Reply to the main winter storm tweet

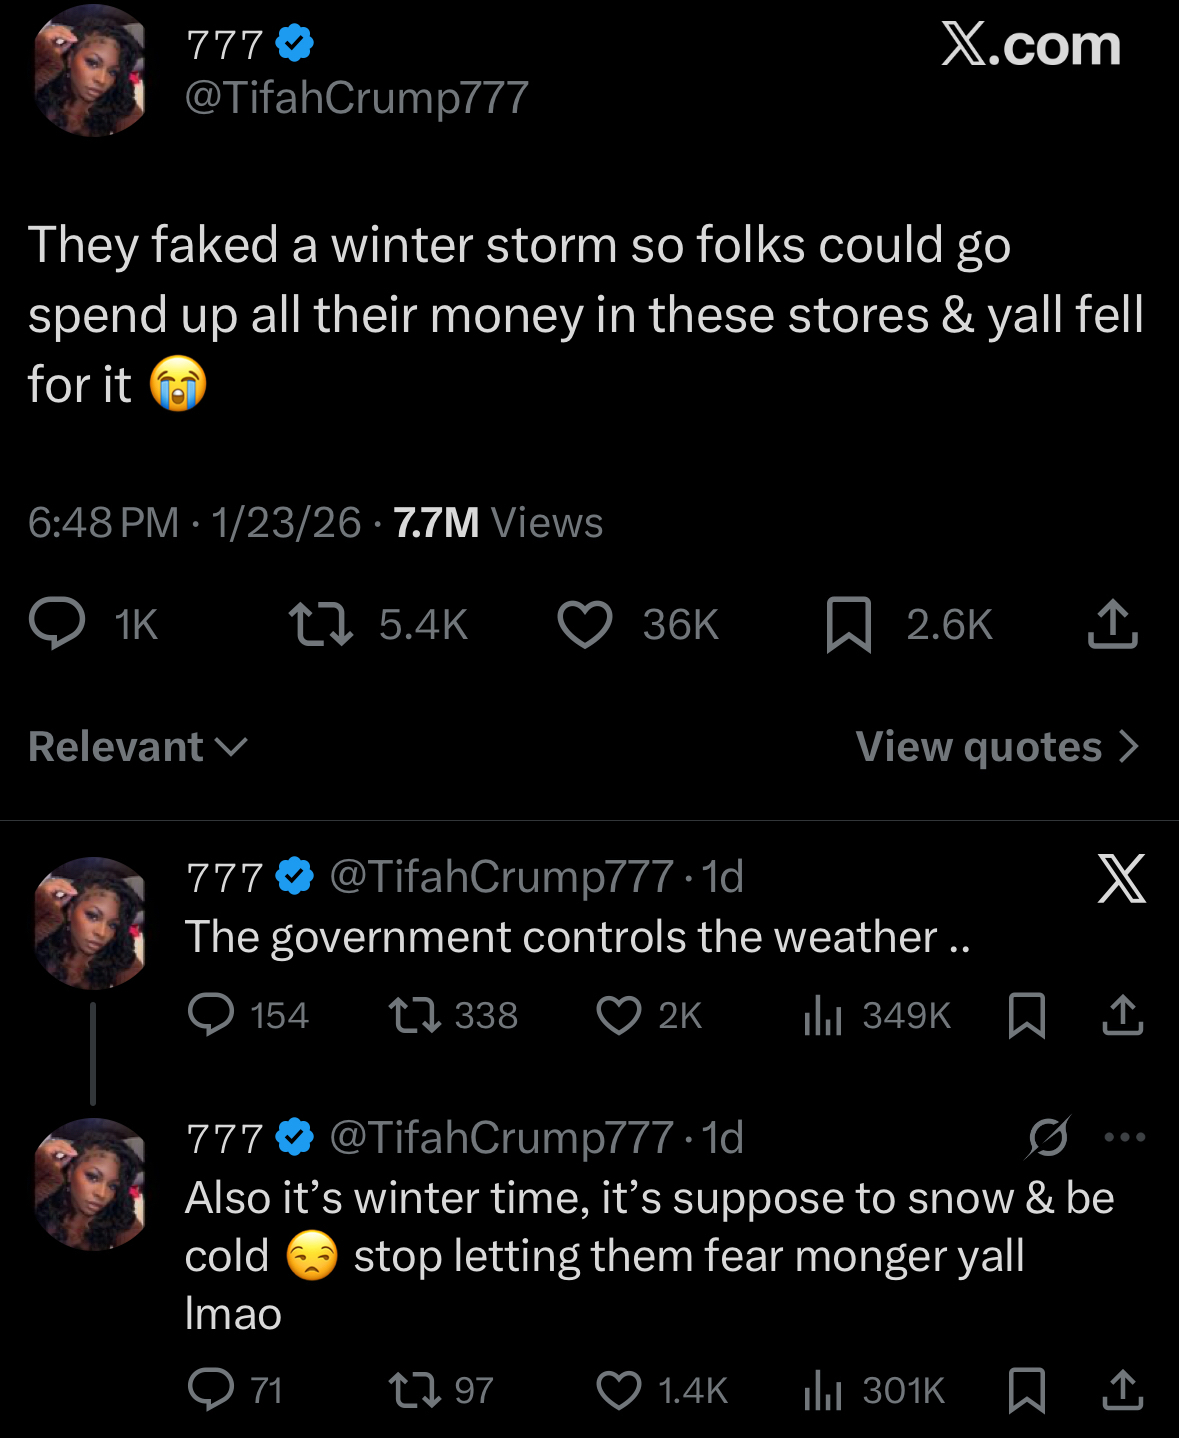click(x=57, y=624)
